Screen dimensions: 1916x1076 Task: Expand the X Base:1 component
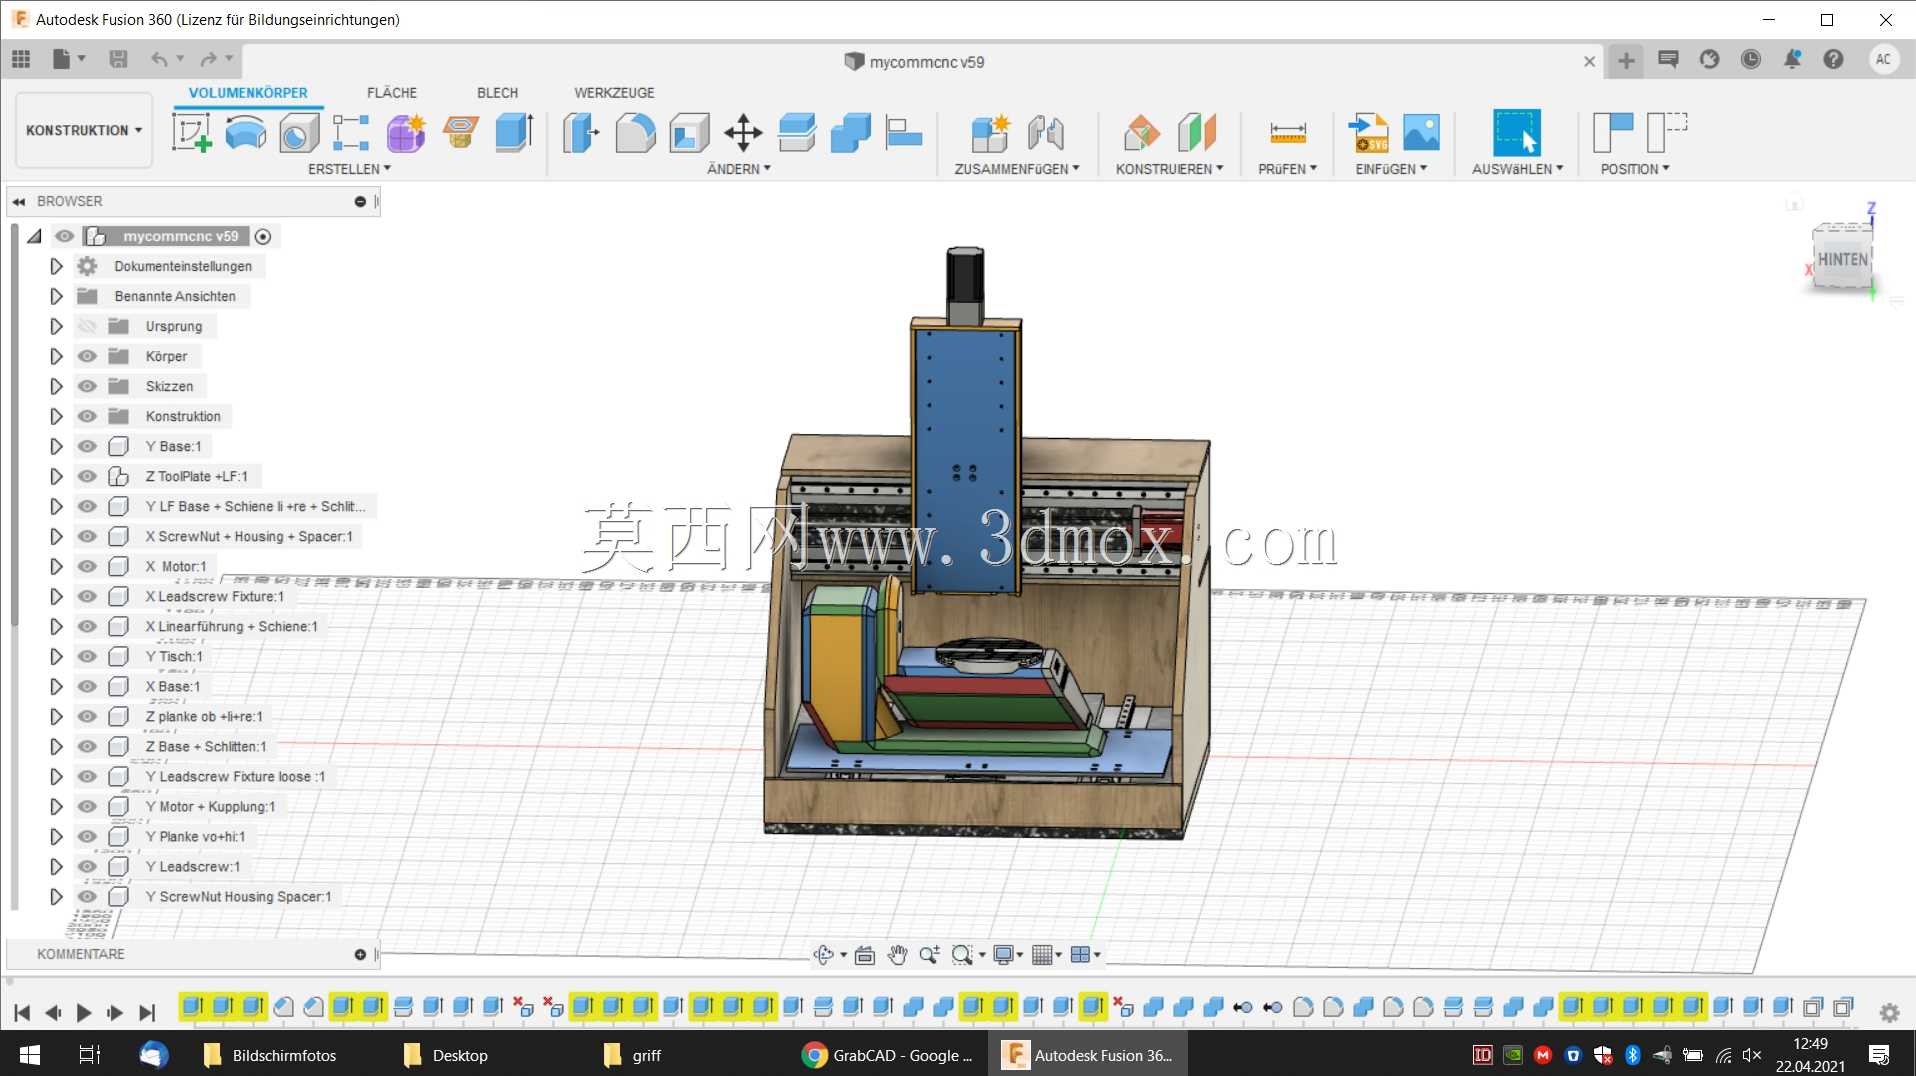tap(56, 686)
